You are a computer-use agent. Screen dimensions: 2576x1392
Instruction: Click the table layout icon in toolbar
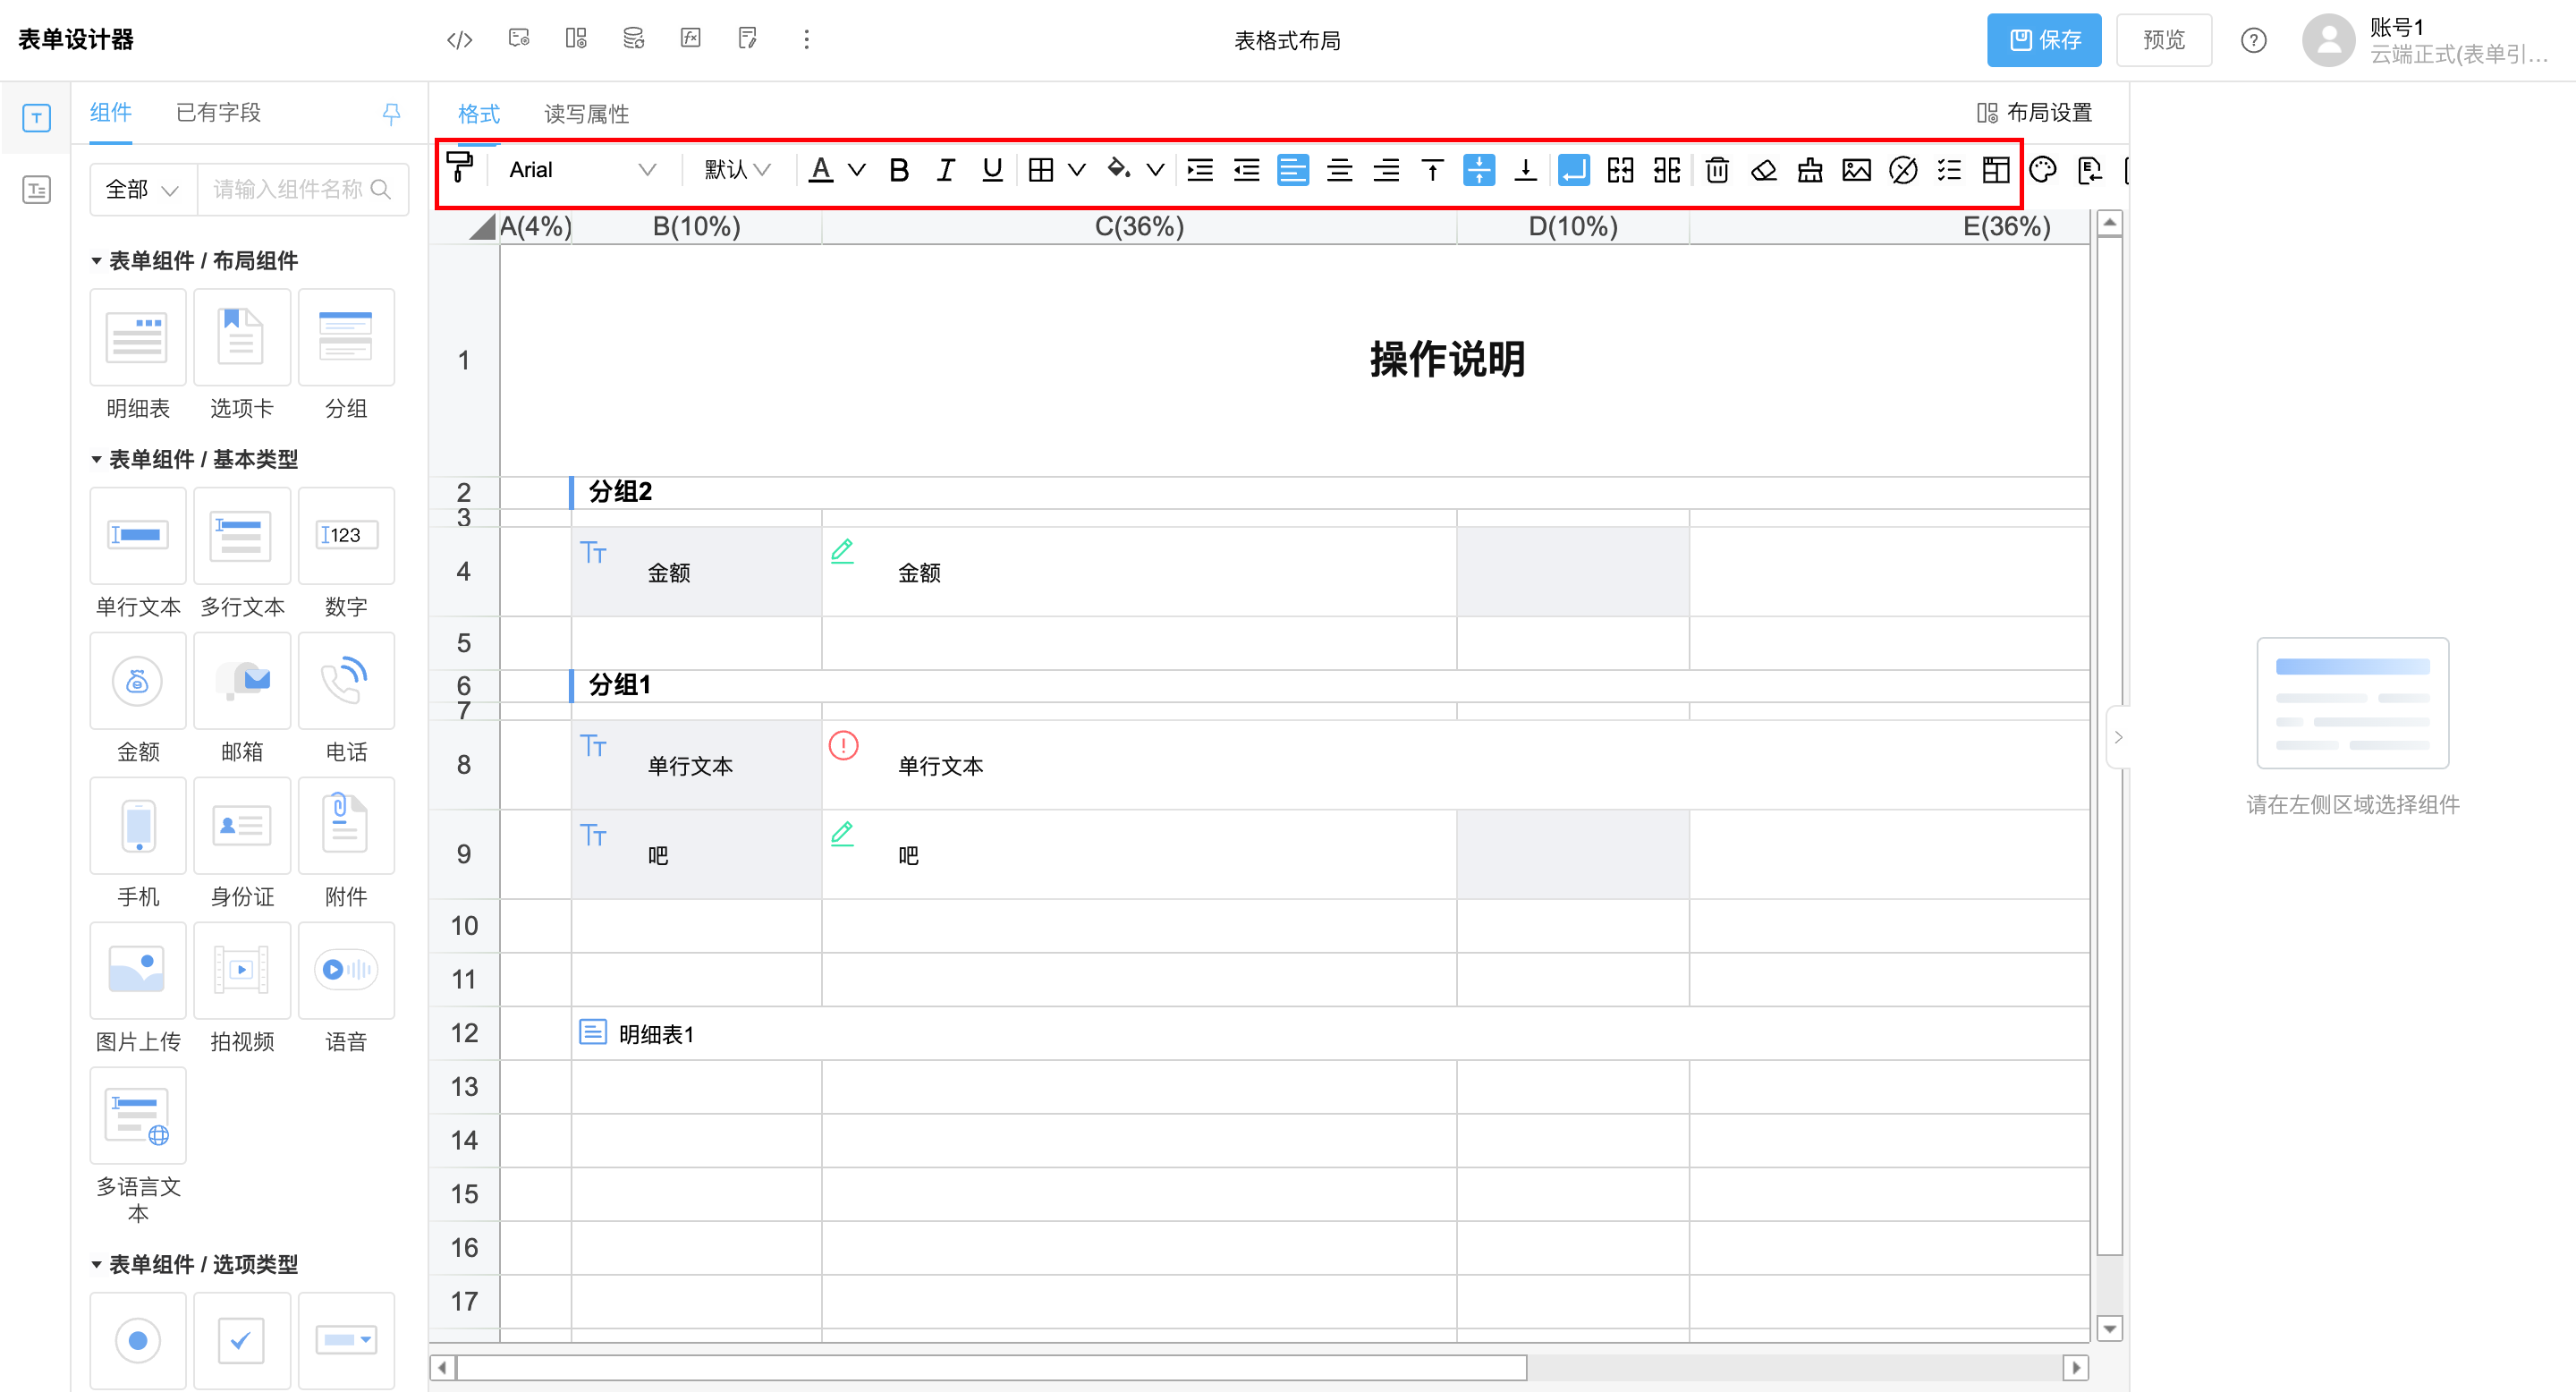1996,170
